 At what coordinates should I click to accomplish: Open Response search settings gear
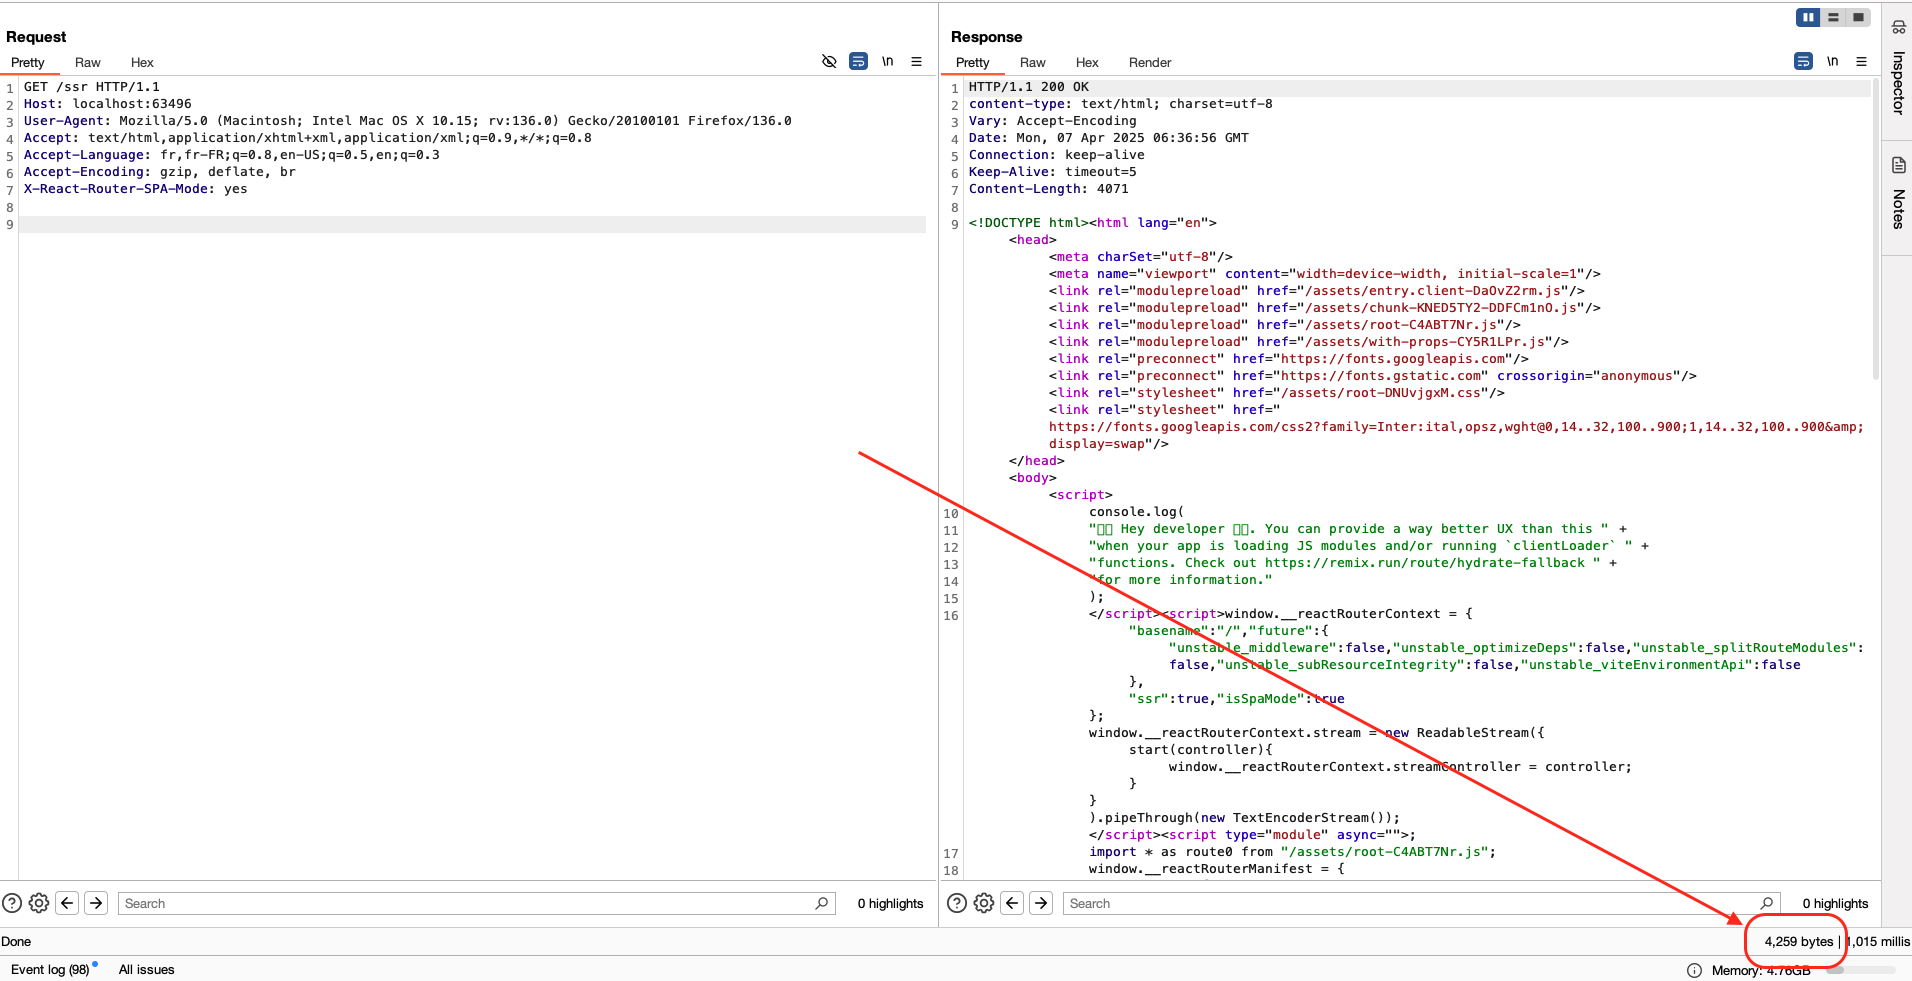pyautogui.click(x=984, y=903)
